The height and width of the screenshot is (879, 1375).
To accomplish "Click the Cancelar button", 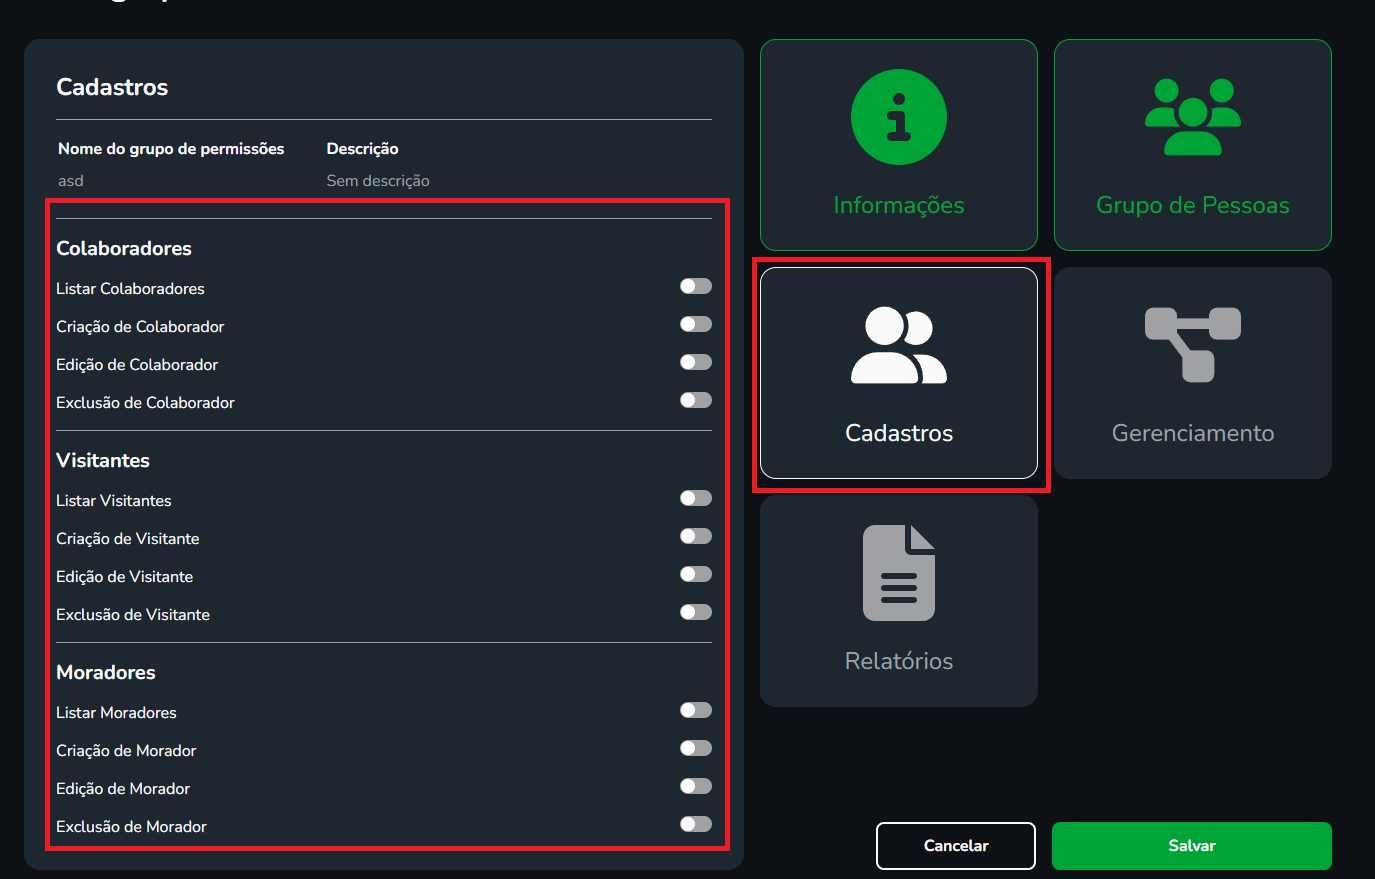I will (x=955, y=846).
